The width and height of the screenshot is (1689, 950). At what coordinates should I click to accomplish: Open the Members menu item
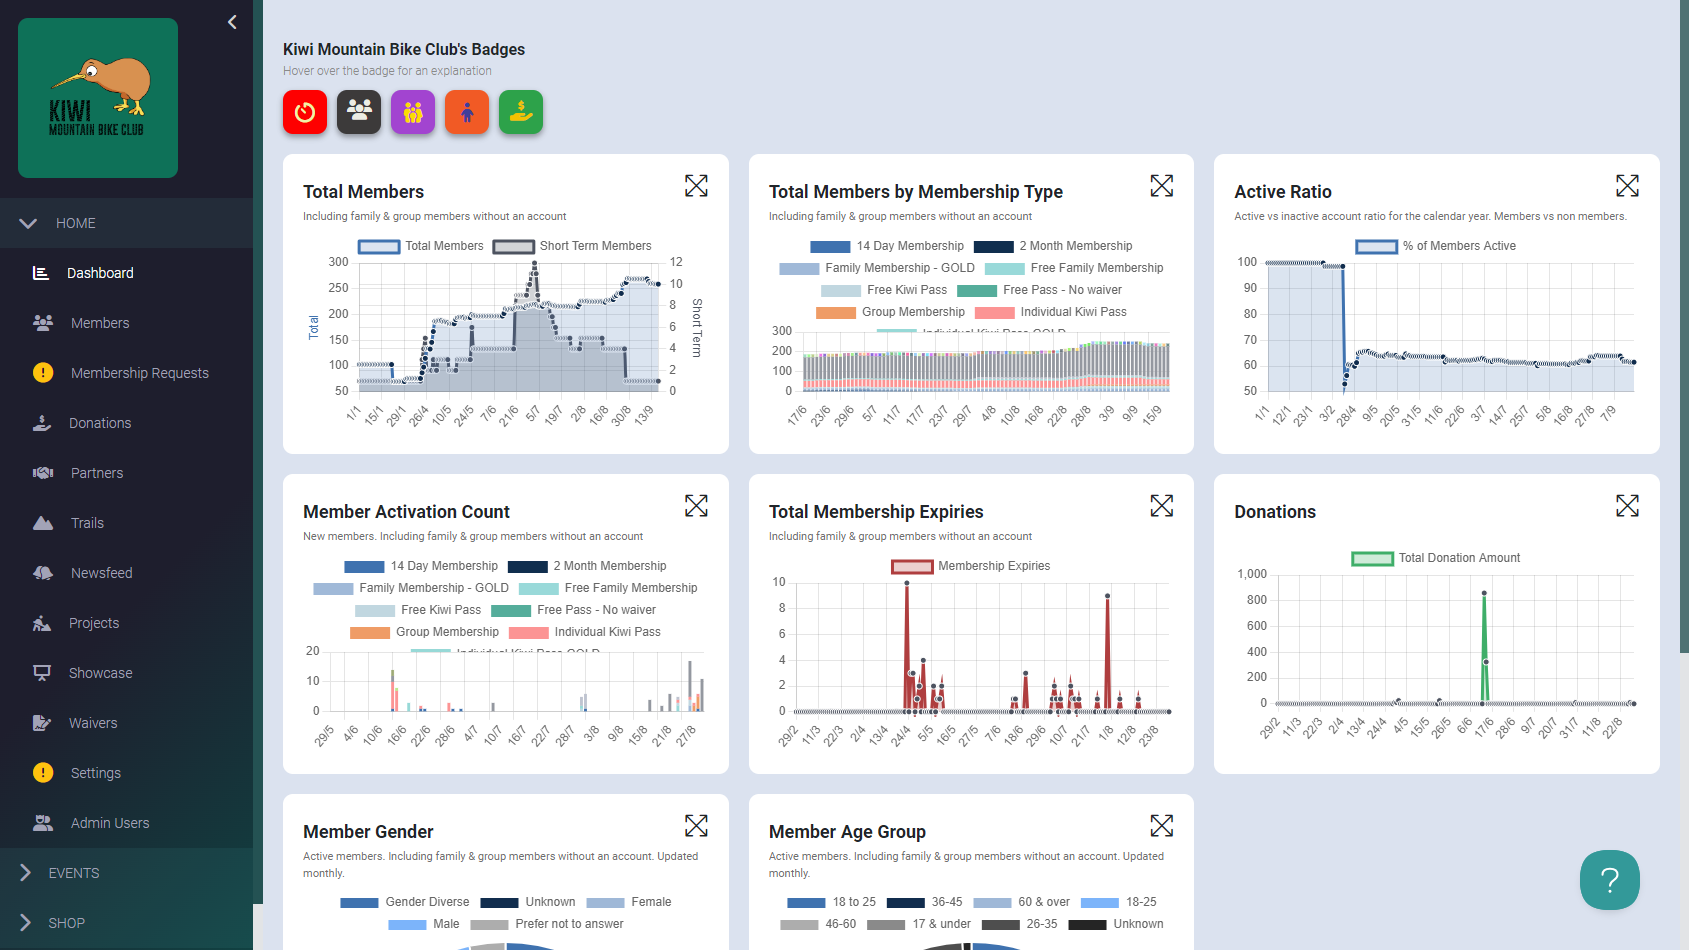coord(126,323)
